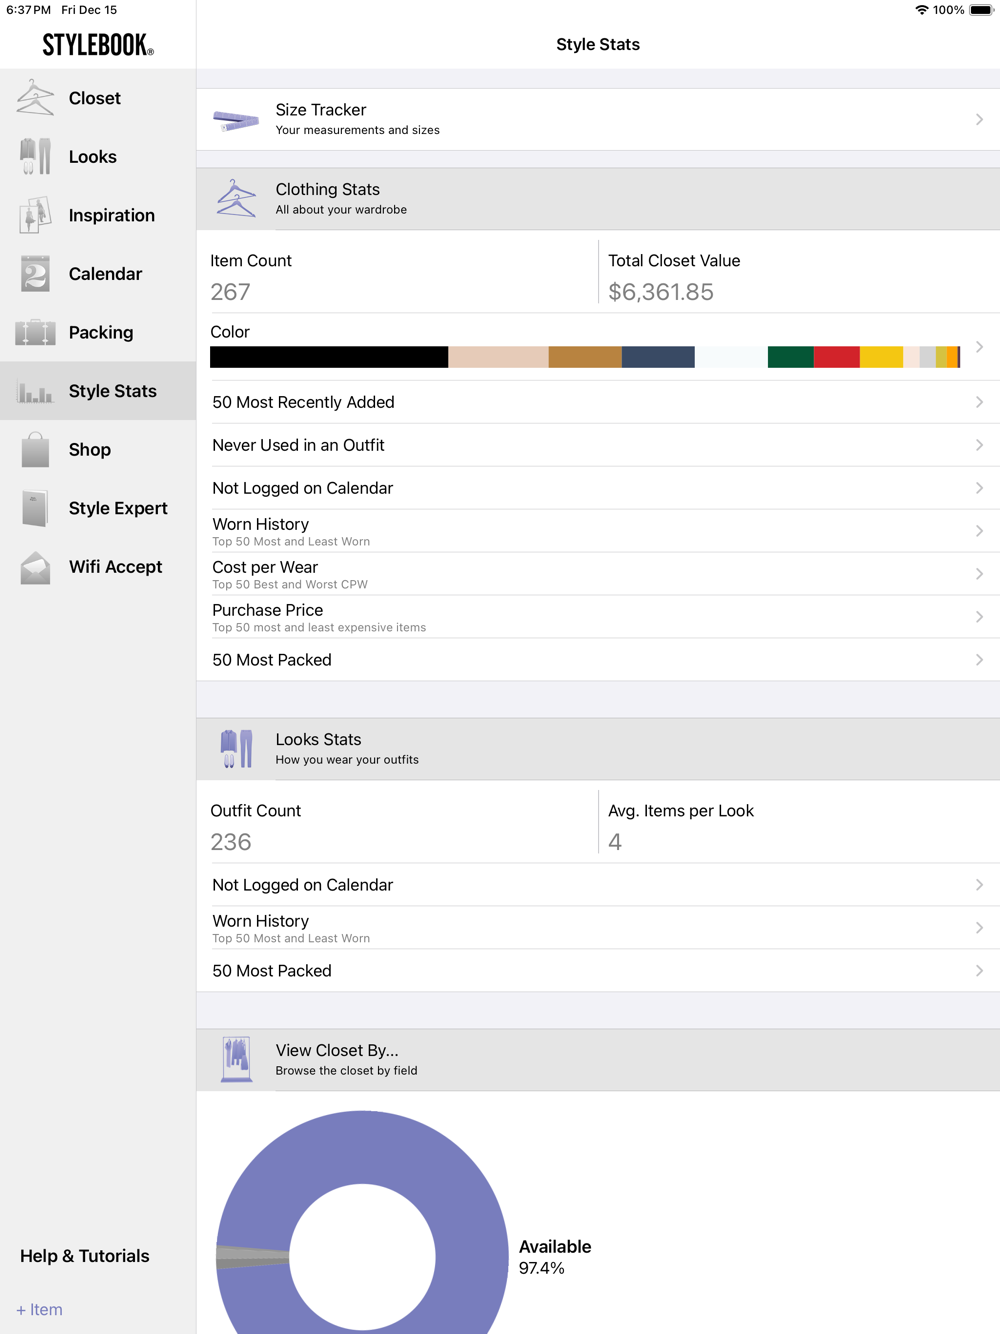Select the navy blue color segment
Image resolution: width=1000 pixels, height=1334 pixels.
[x=658, y=357]
